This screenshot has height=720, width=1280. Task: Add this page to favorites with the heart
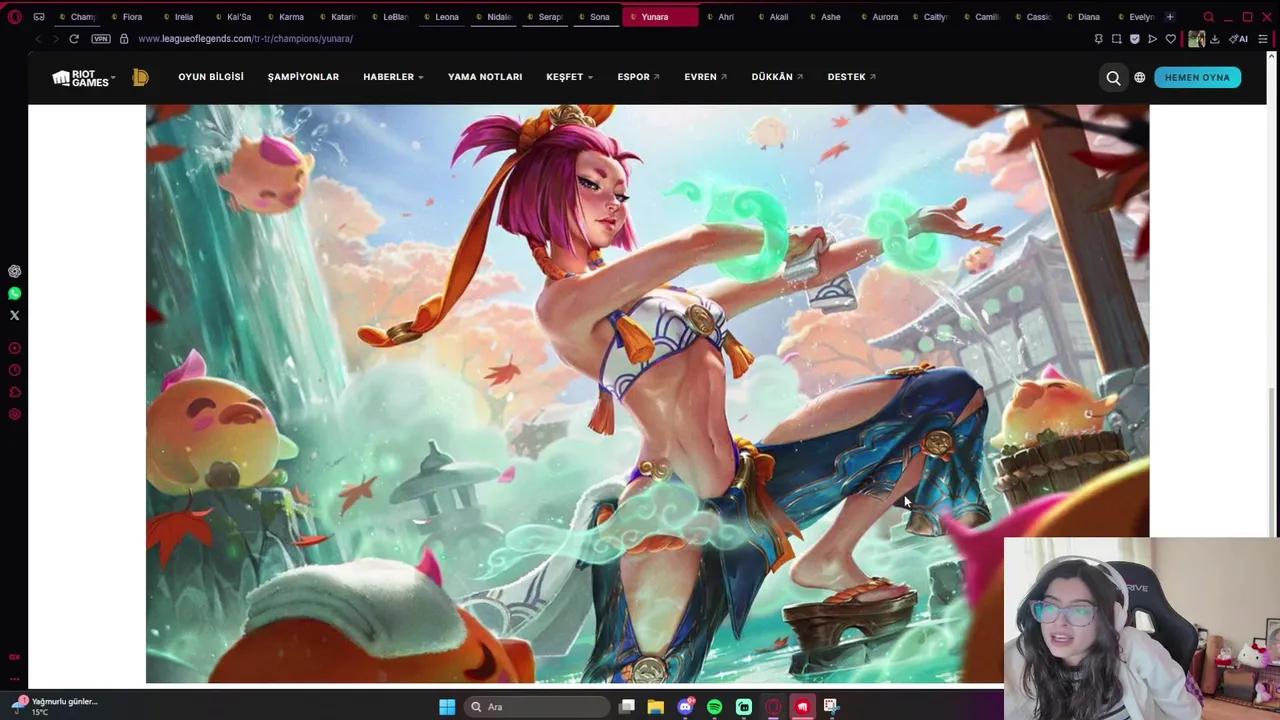pos(1171,38)
